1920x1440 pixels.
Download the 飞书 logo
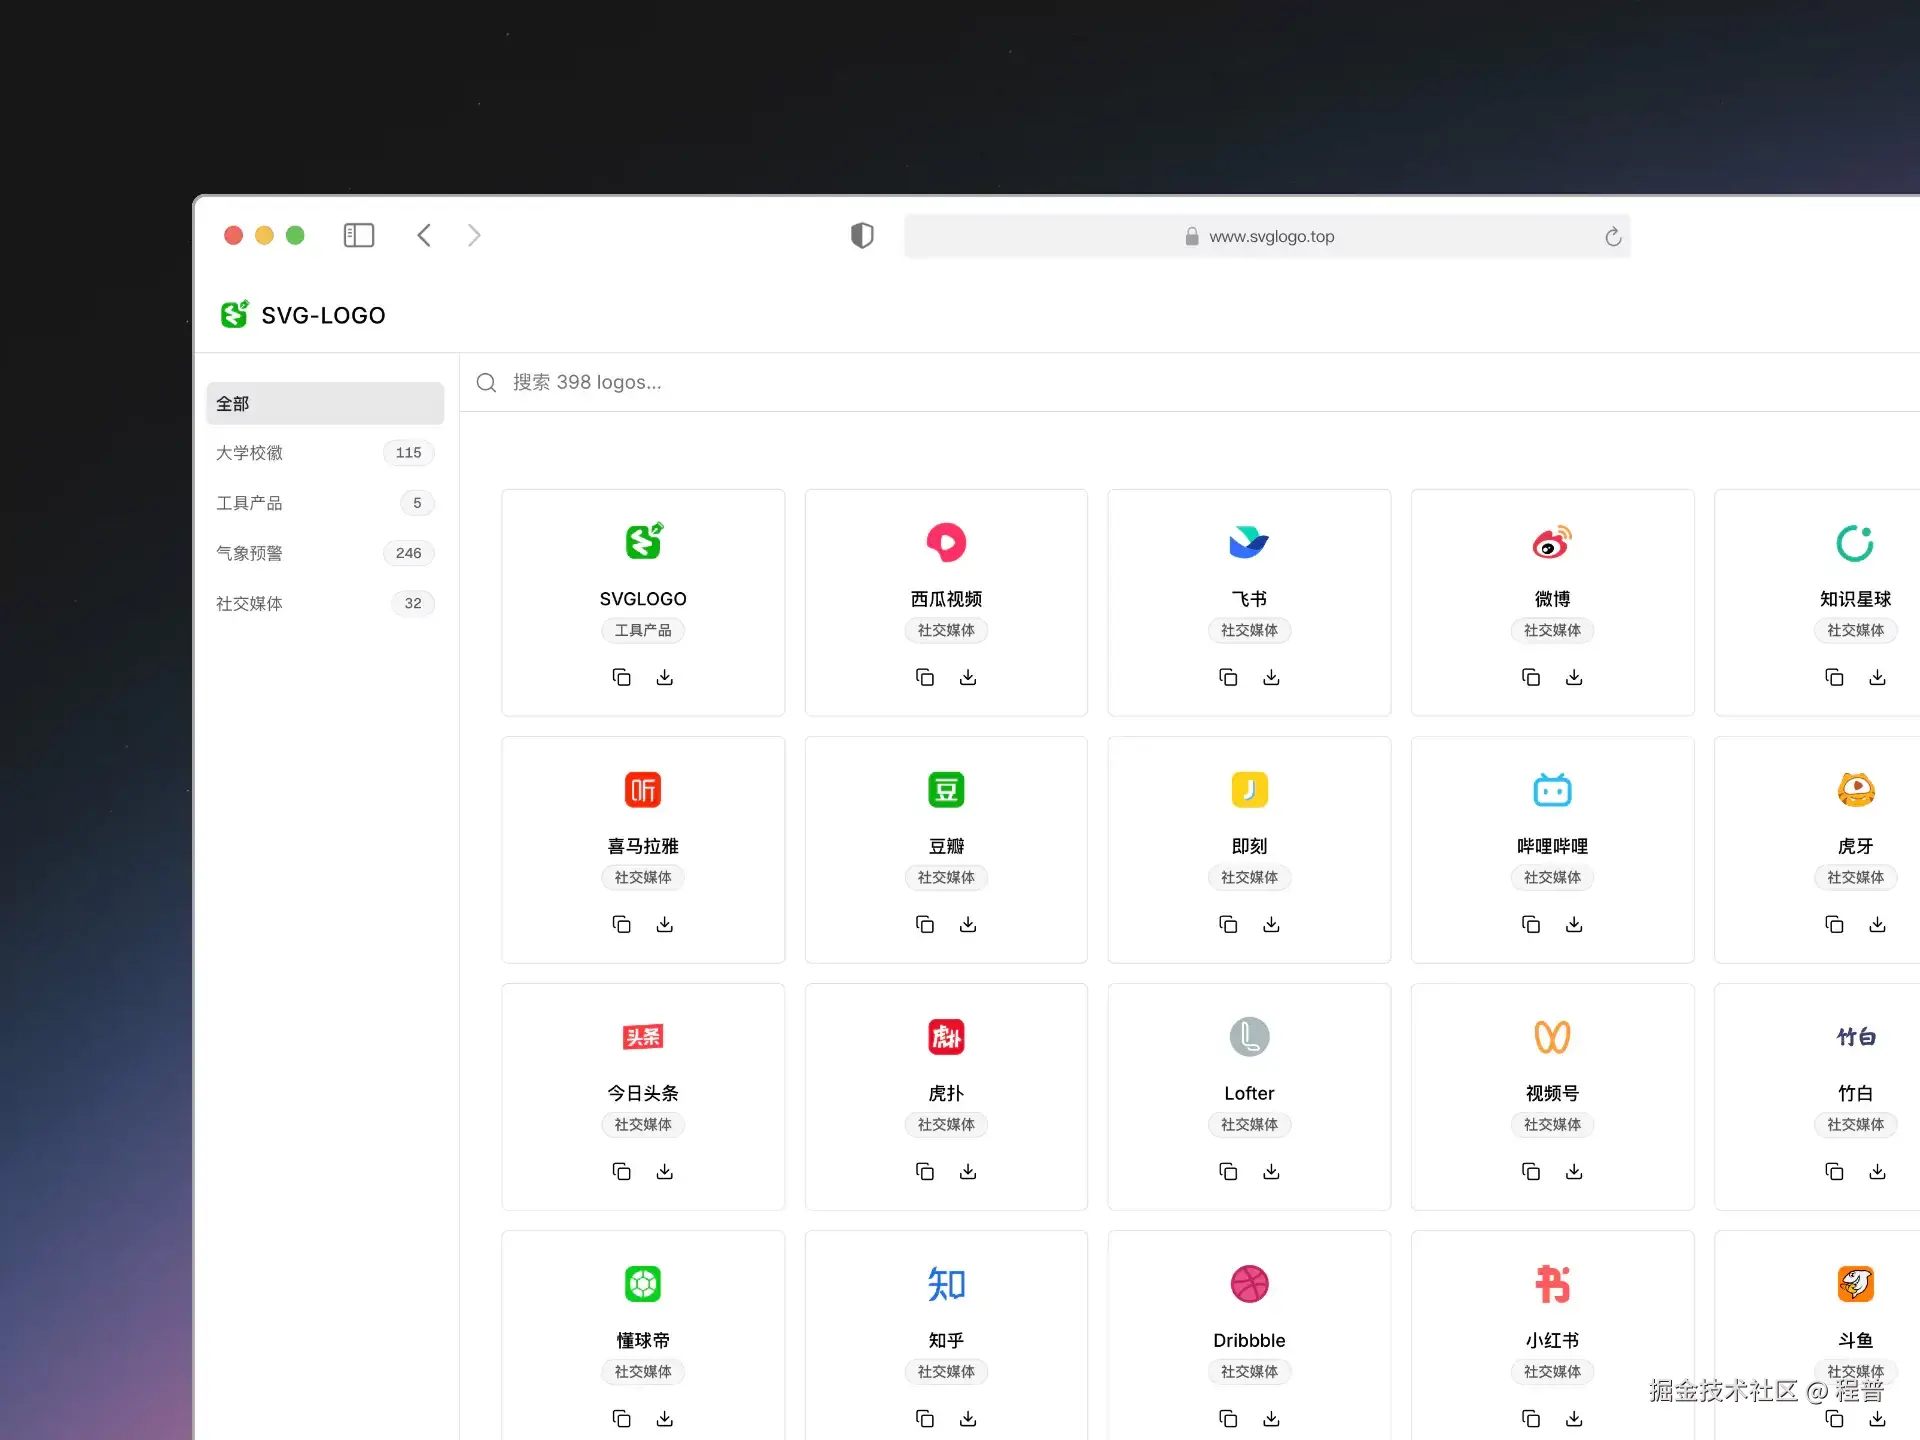tap(1271, 676)
